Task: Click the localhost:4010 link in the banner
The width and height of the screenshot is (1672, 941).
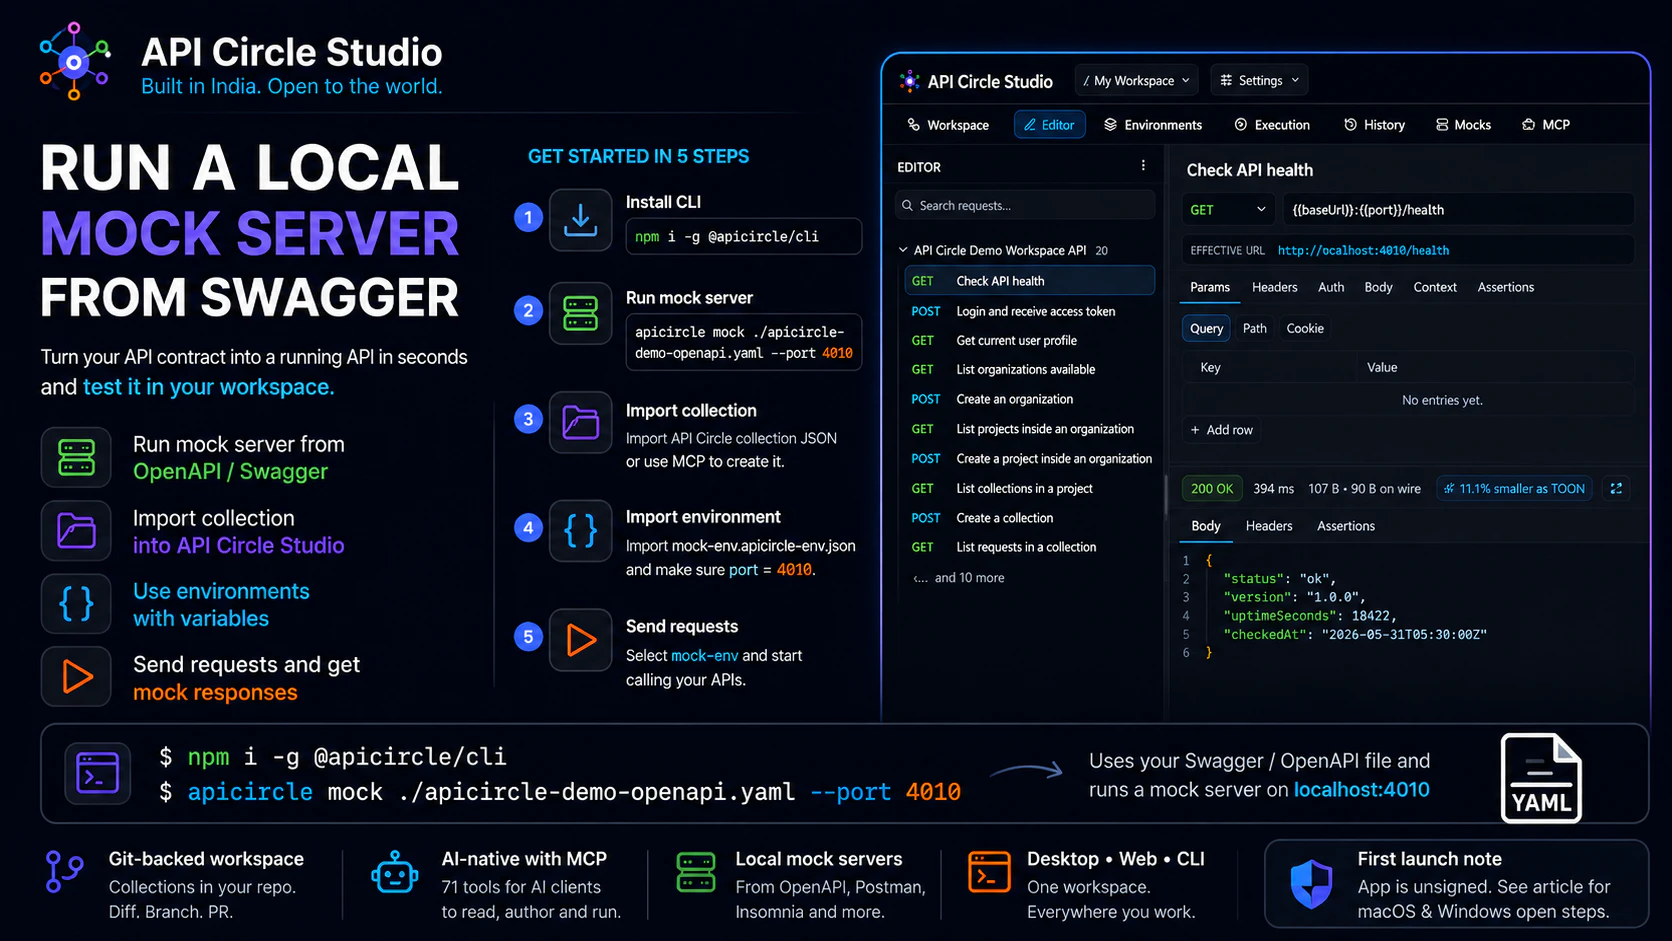Action: click(1361, 790)
